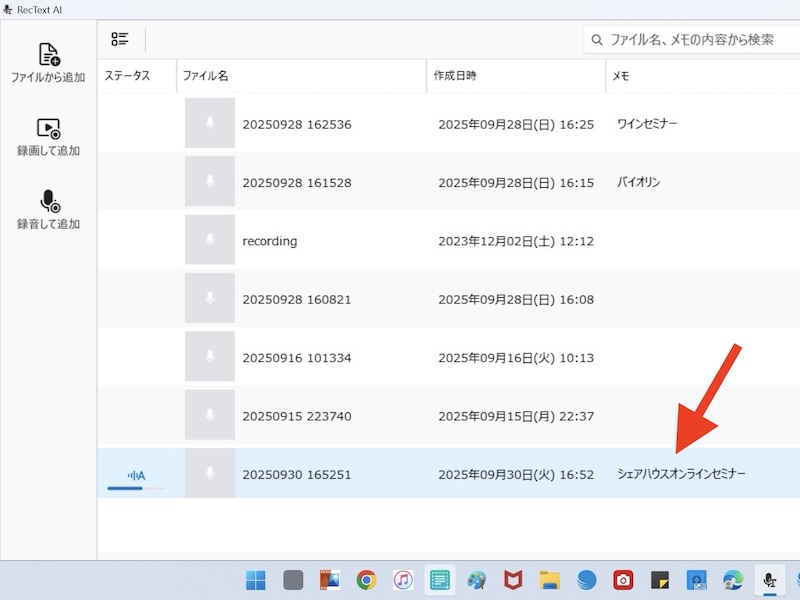Toggle the list selection mode icon
Viewport: 800px width, 600px height.
(x=120, y=40)
